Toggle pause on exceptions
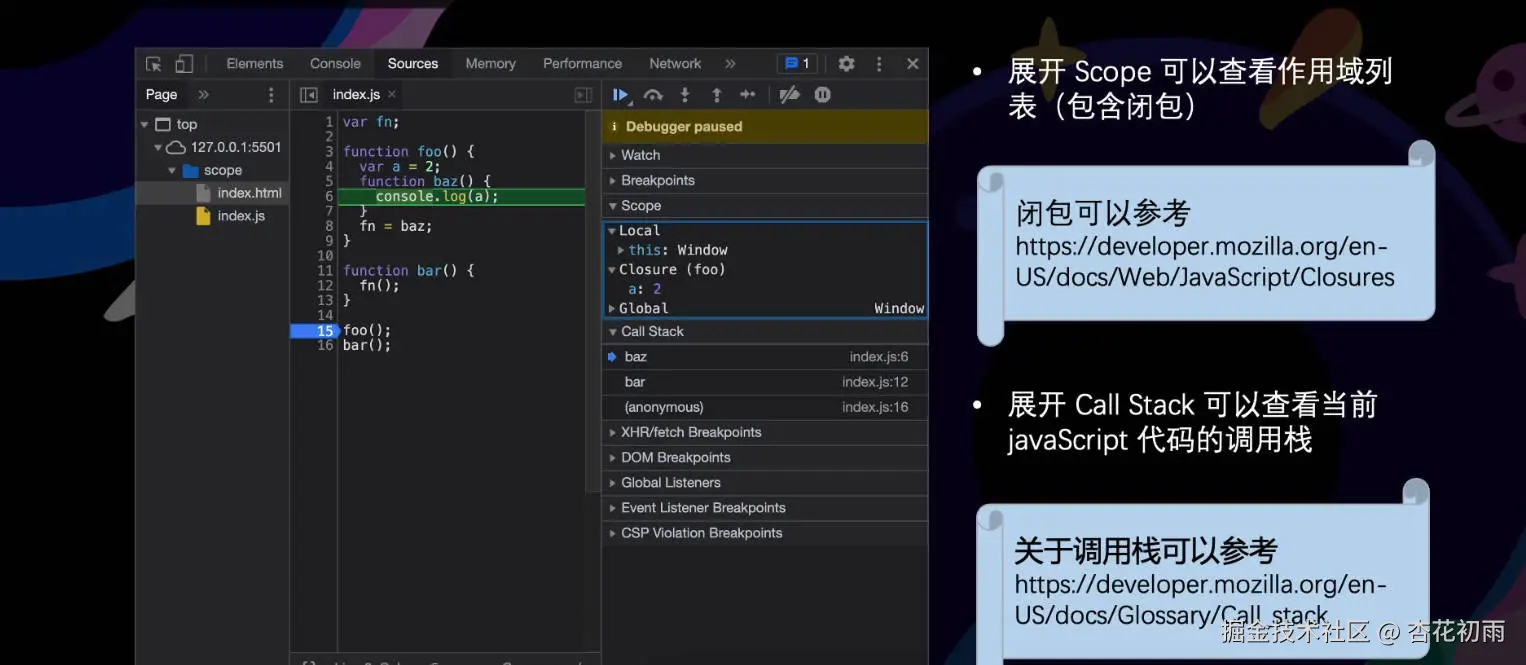The height and width of the screenshot is (665, 1526). [822, 94]
